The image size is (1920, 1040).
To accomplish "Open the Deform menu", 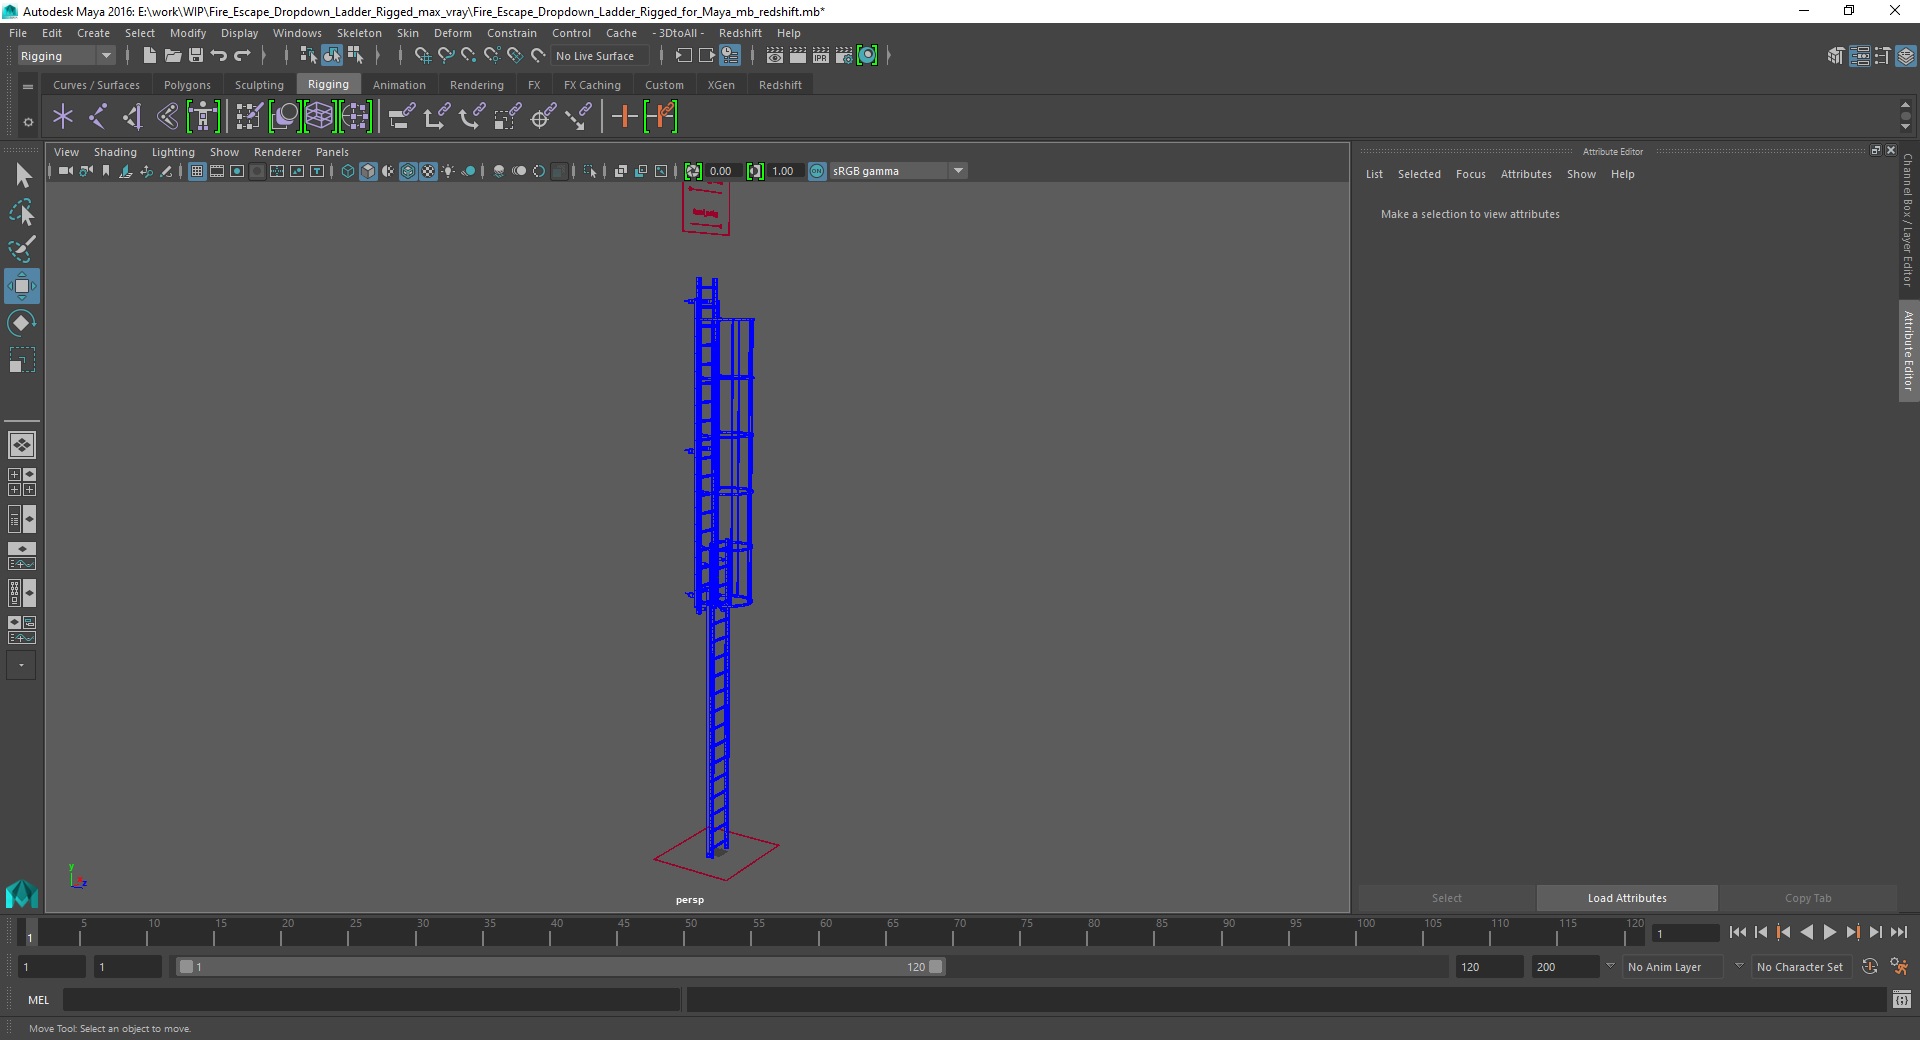I will coord(452,33).
